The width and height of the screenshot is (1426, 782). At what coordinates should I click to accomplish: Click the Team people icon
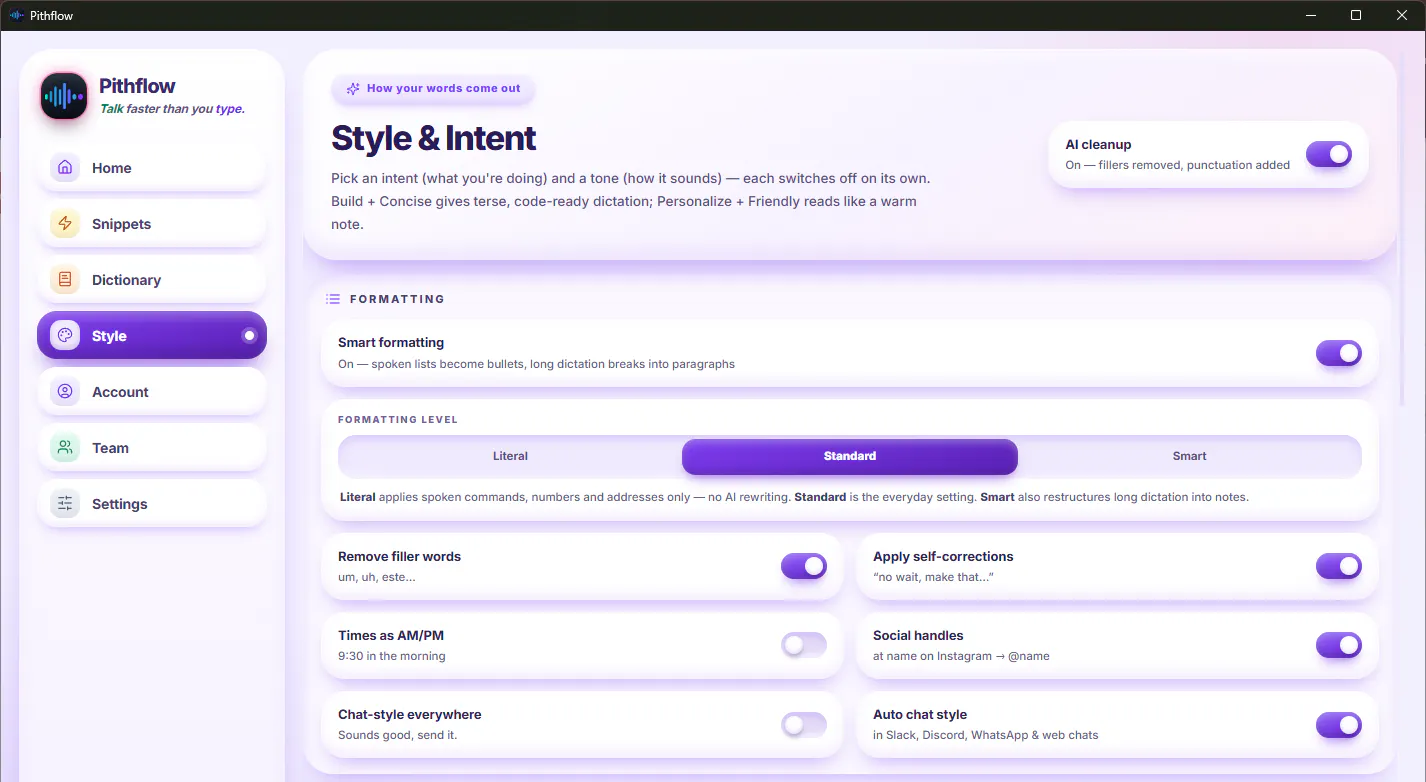tap(65, 448)
